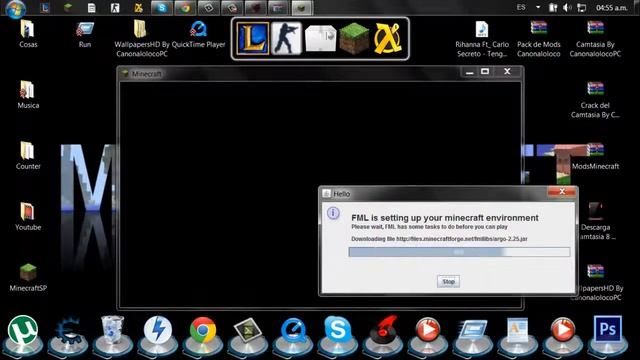Open the Run shortcut on the desktop
Image resolution: width=640 pixels, height=360 pixels.
pos(84,34)
